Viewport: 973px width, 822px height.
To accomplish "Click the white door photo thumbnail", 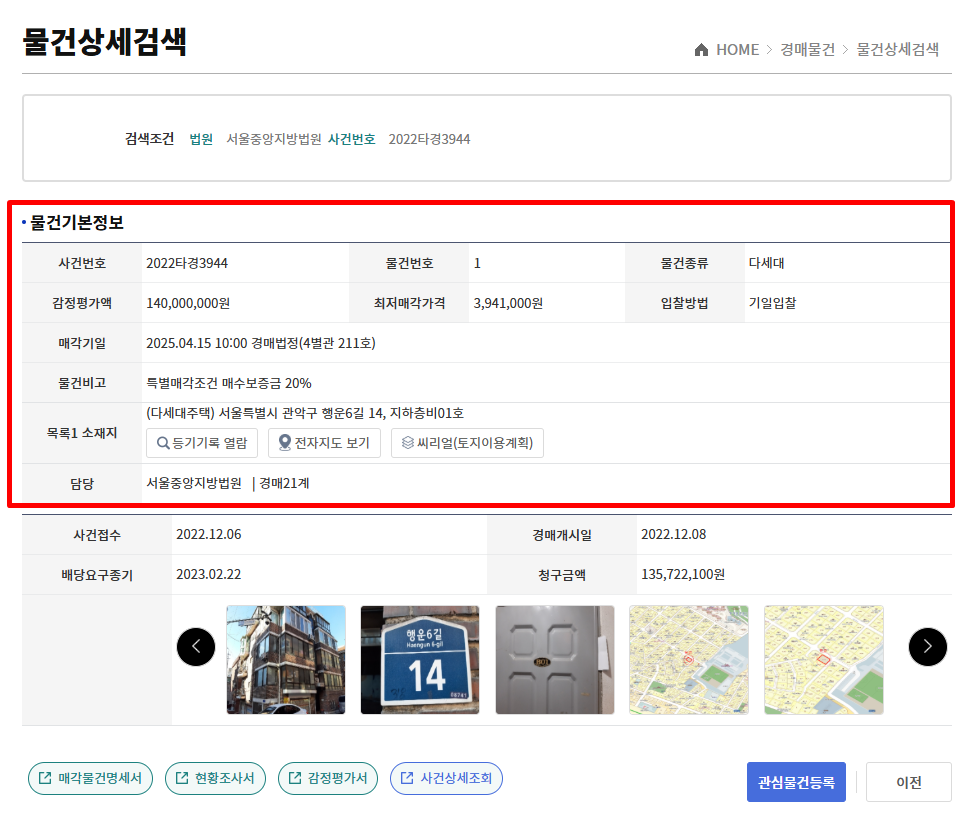I will [x=554, y=660].
